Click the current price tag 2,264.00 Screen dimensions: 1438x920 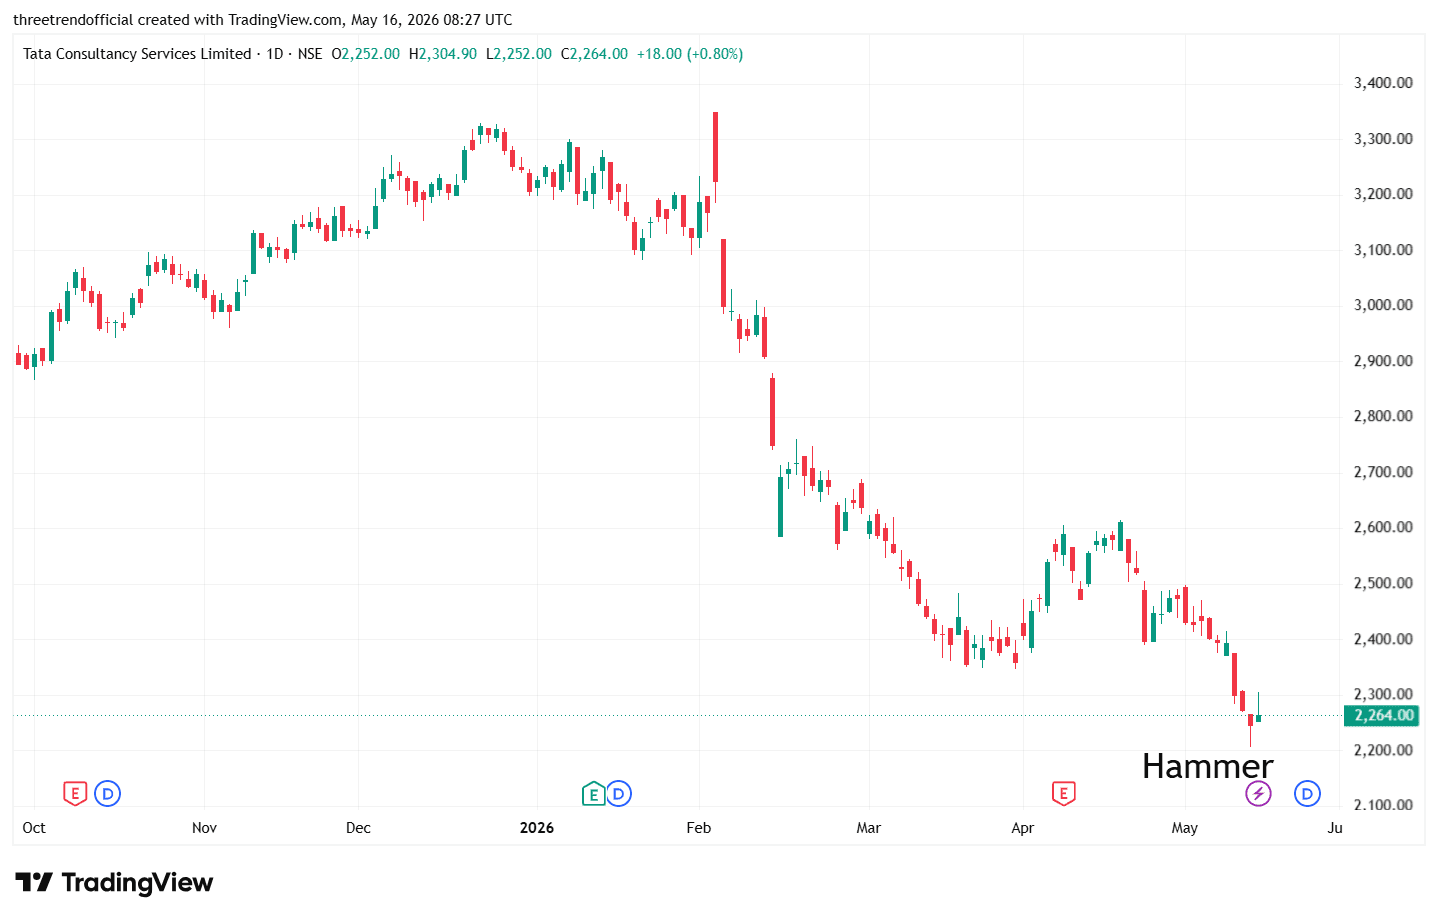click(x=1383, y=715)
